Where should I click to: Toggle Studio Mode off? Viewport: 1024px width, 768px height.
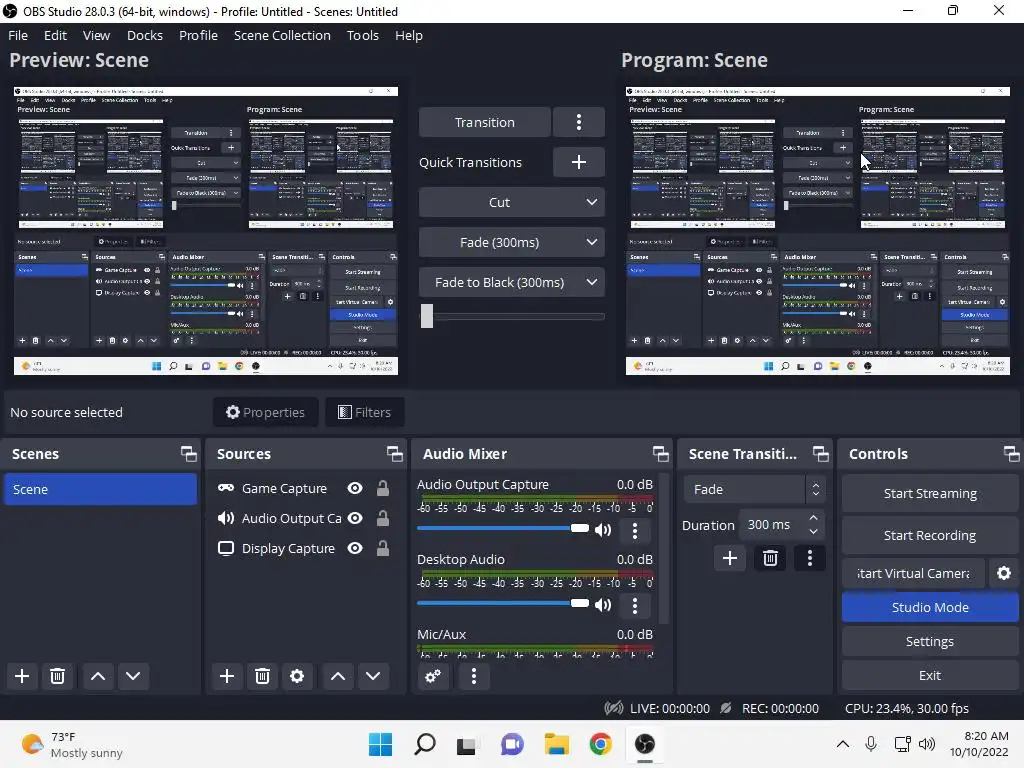click(930, 607)
